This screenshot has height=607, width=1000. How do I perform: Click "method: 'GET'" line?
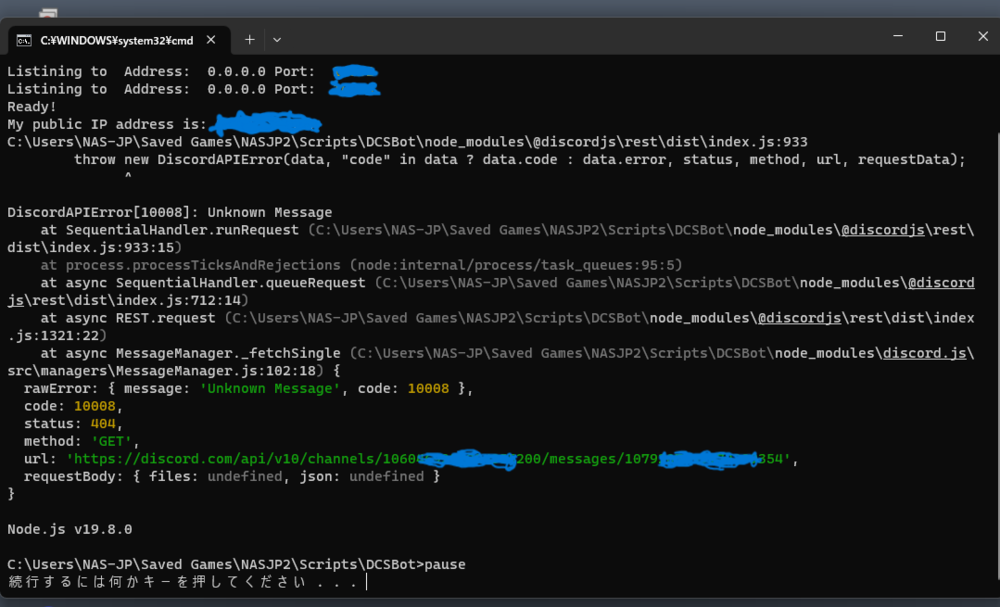click(81, 441)
